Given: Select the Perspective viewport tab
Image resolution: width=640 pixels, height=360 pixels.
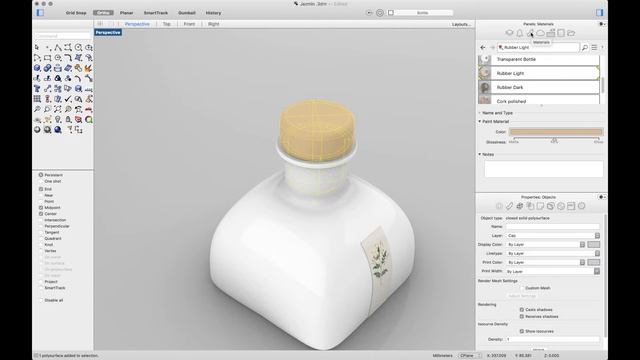Looking at the screenshot, I should (x=137, y=24).
